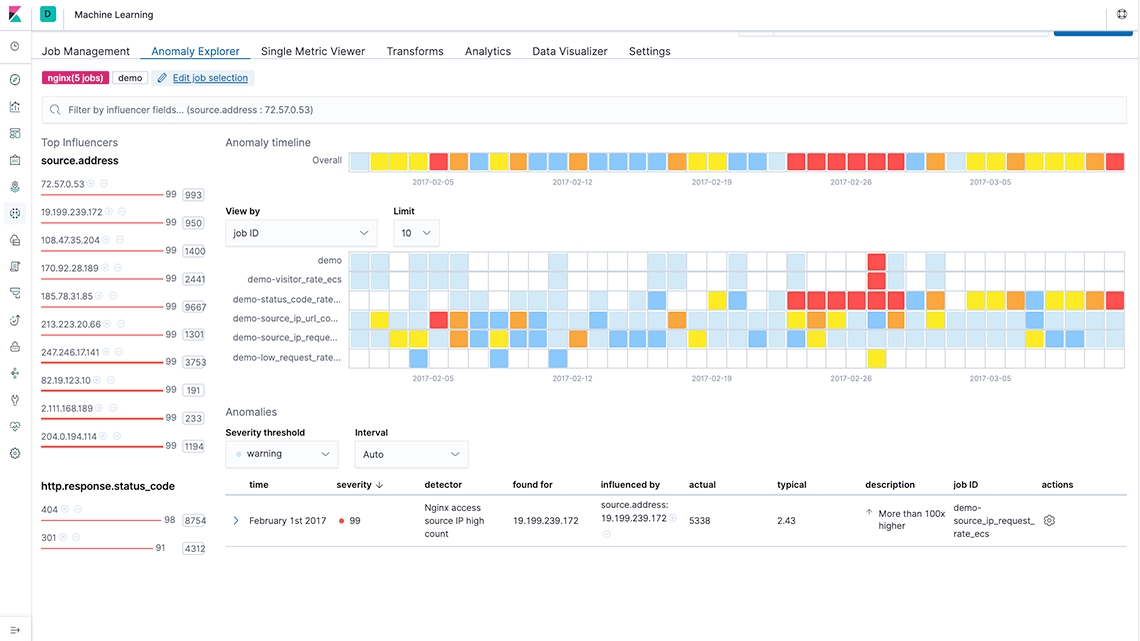This screenshot has width=1140, height=641.
Task: Open the Dashboard icon in the sidebar
Action: 15,133
